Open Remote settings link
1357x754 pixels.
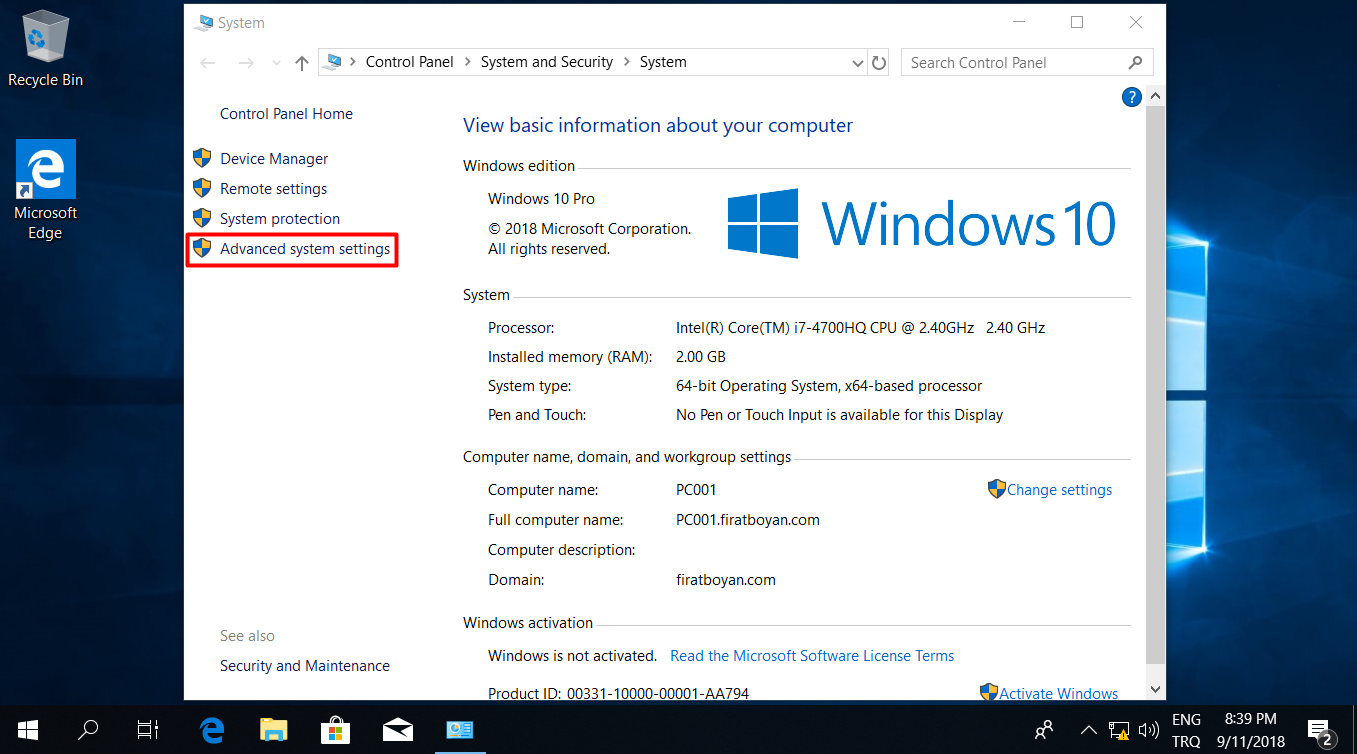pyautogui.click(x=273, y=188)
